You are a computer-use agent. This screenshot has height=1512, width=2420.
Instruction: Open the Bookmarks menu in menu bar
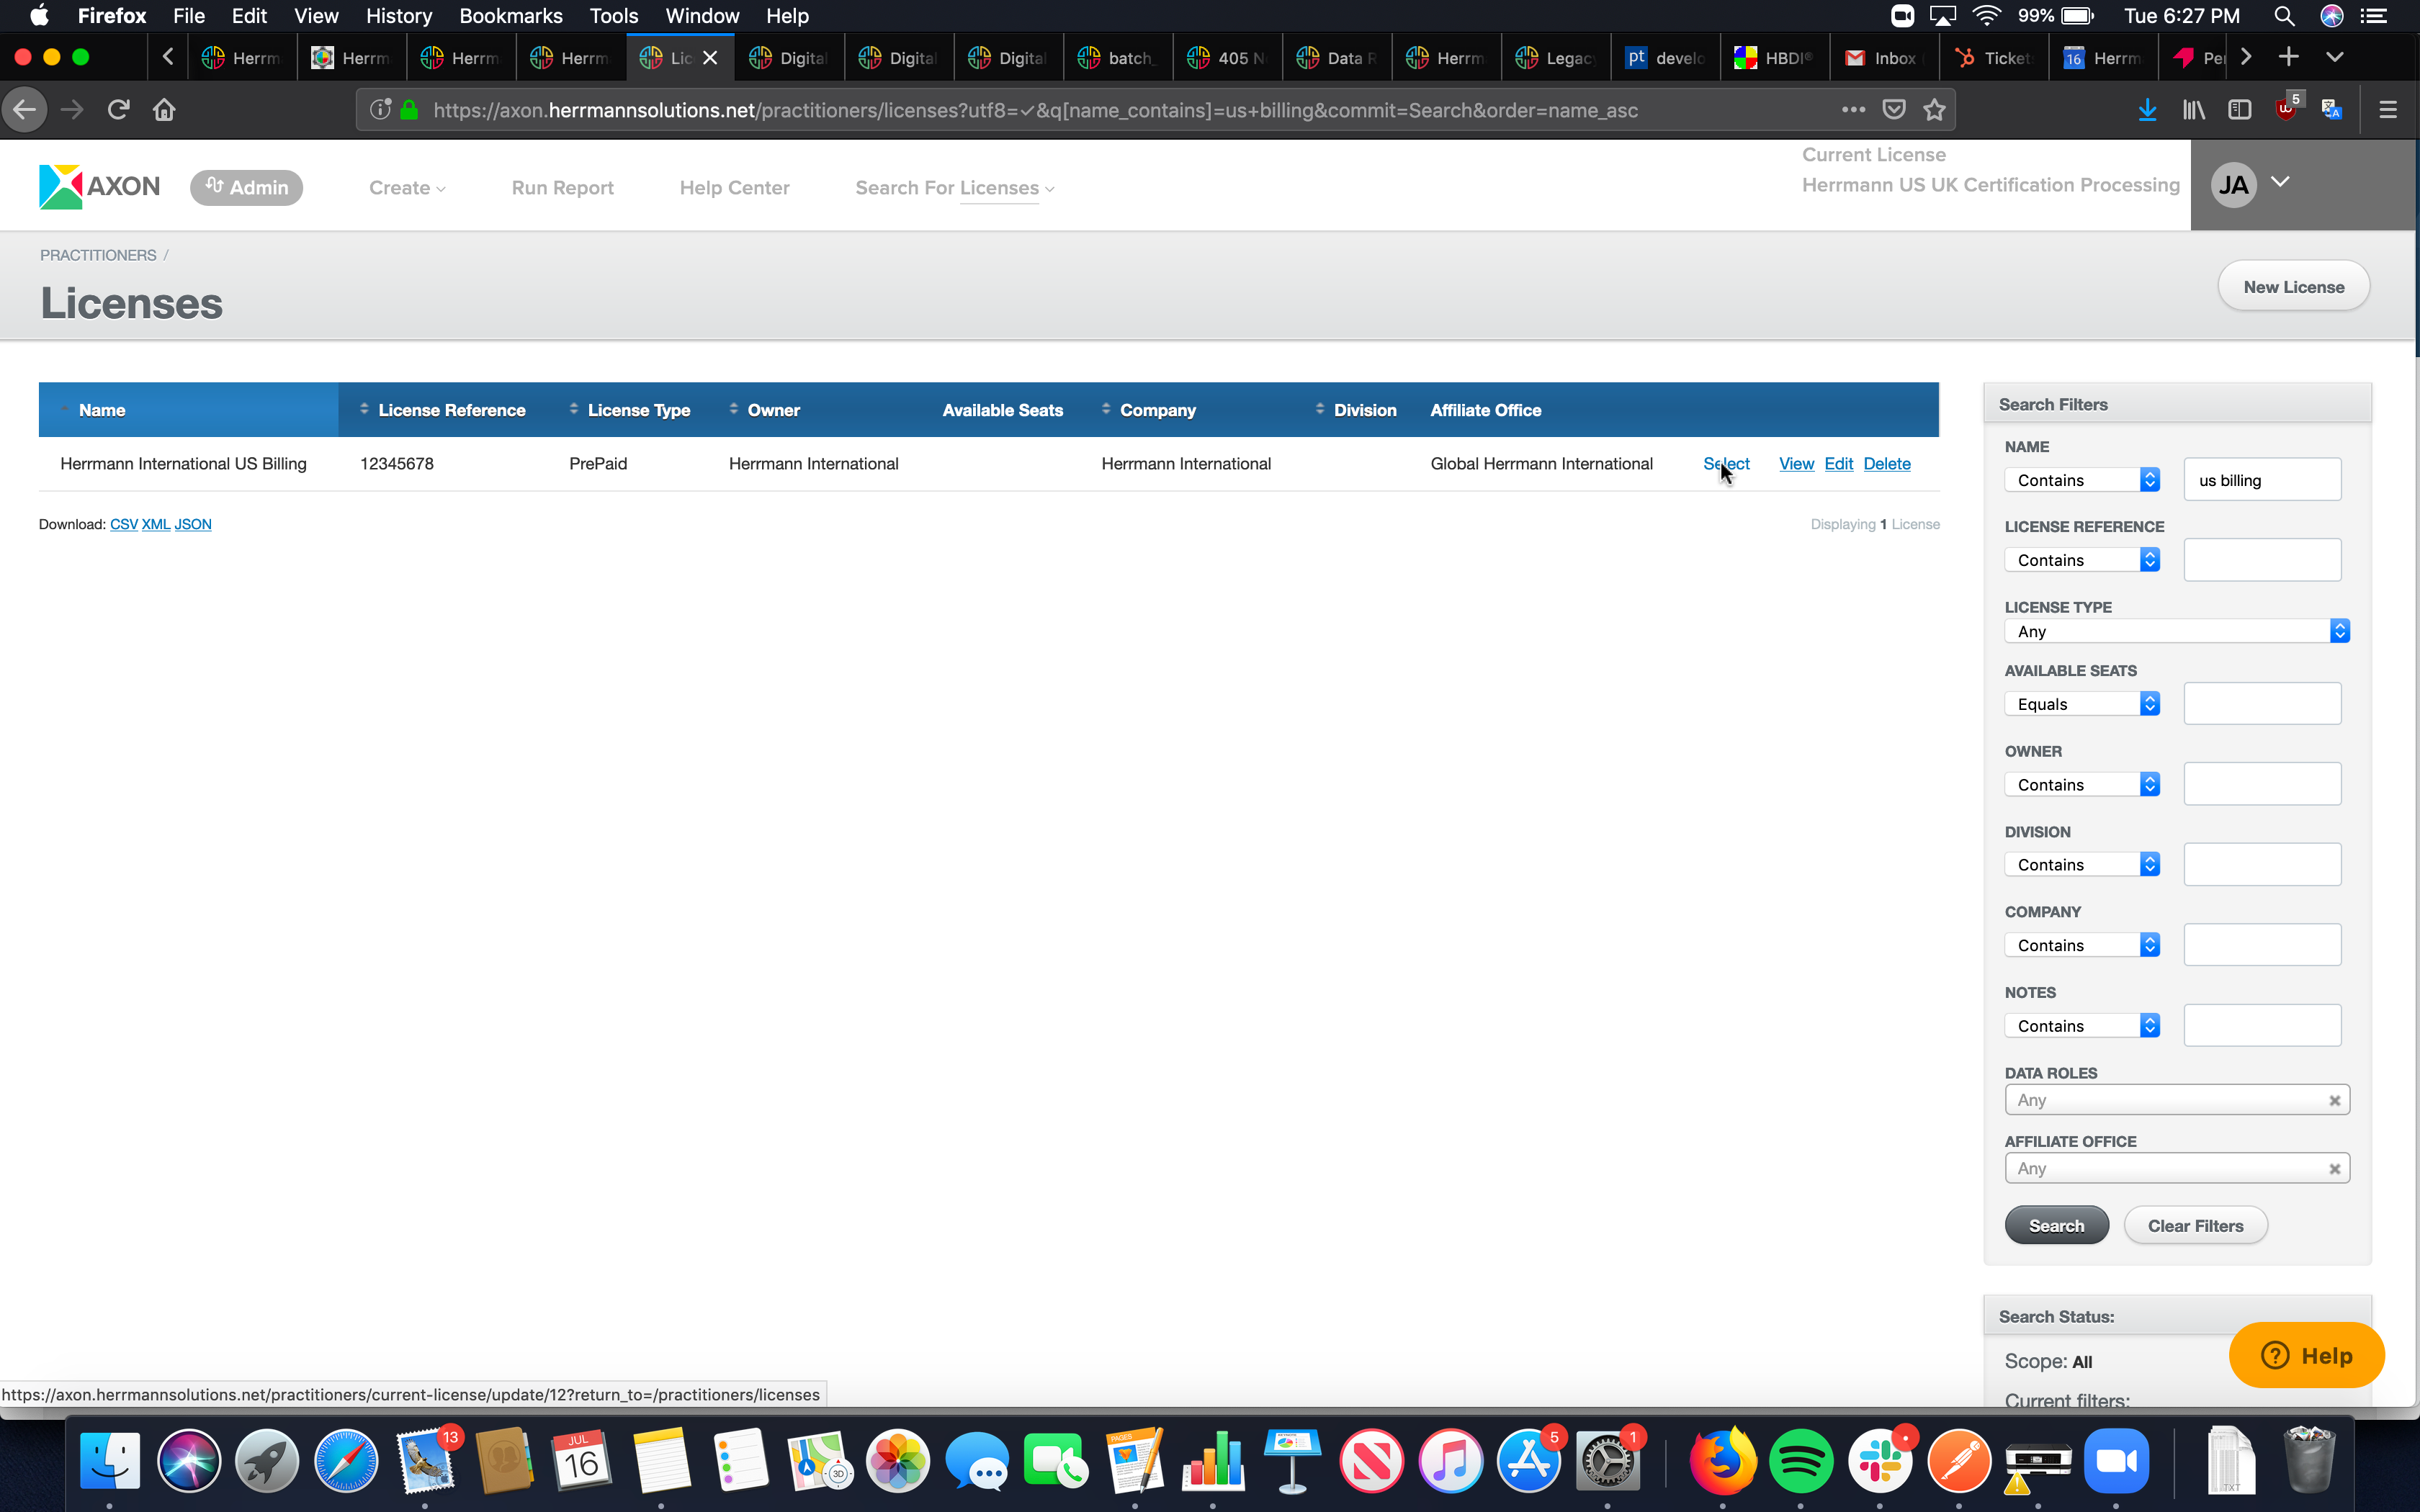point(510,16)
